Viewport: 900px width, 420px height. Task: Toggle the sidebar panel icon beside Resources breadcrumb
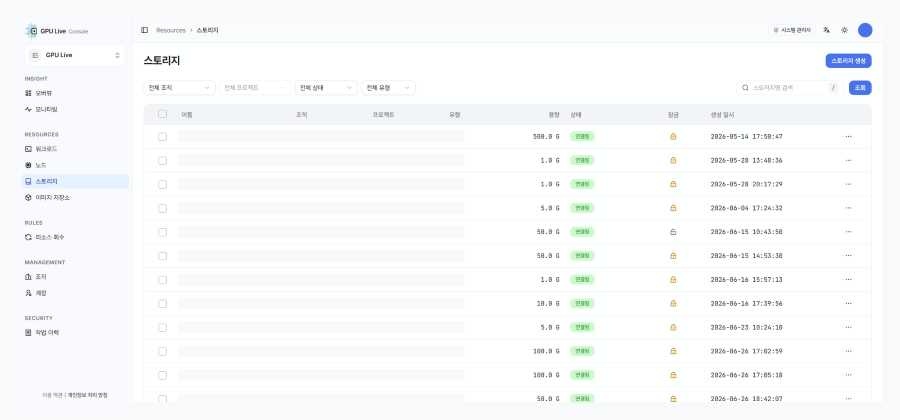pos(145,30)
